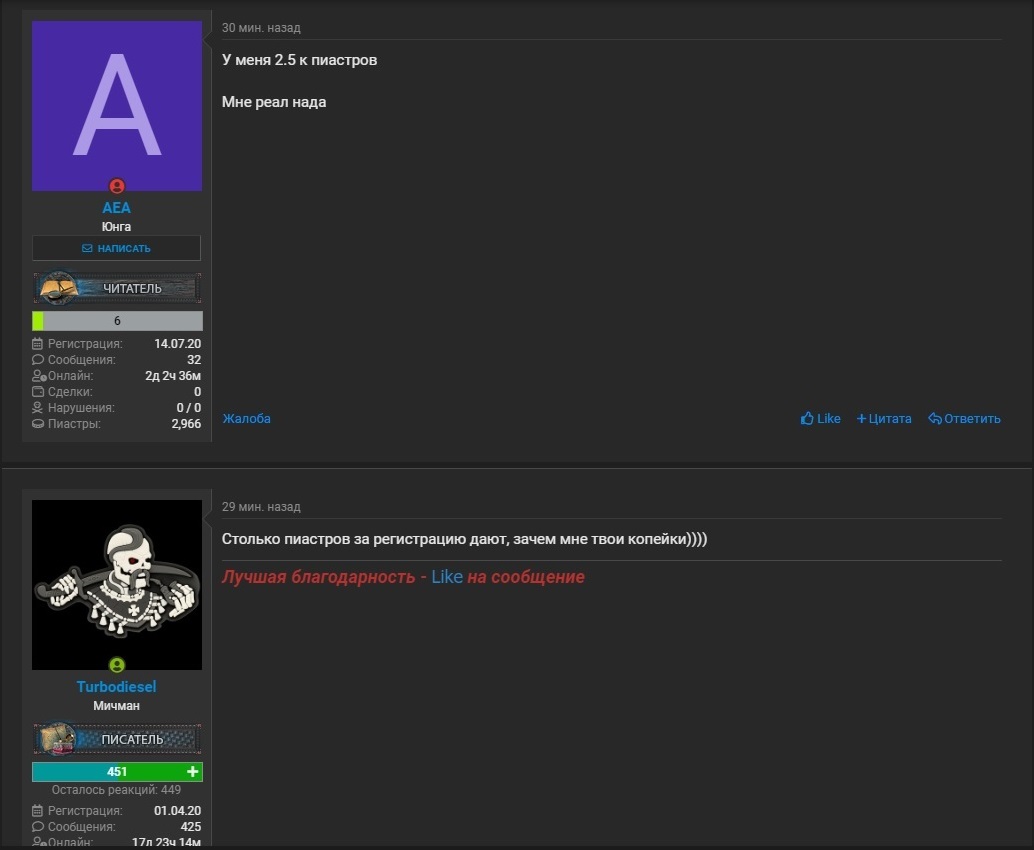
Task: Click AEA's red offline status icon
Action: [x=117, y=186]
